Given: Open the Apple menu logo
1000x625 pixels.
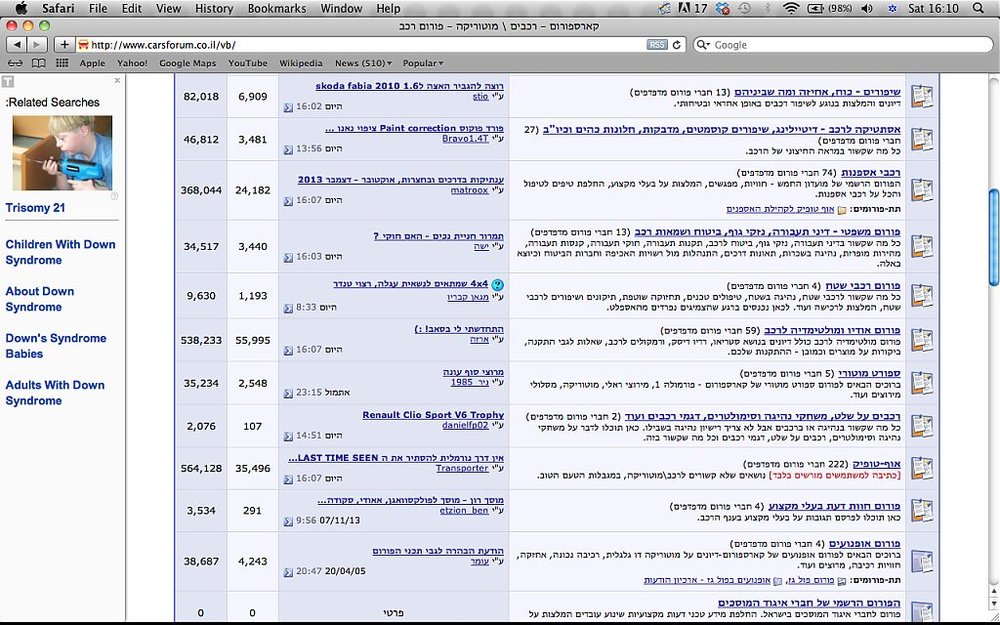Looking at the screenshot, I should (x=21, y=8).
